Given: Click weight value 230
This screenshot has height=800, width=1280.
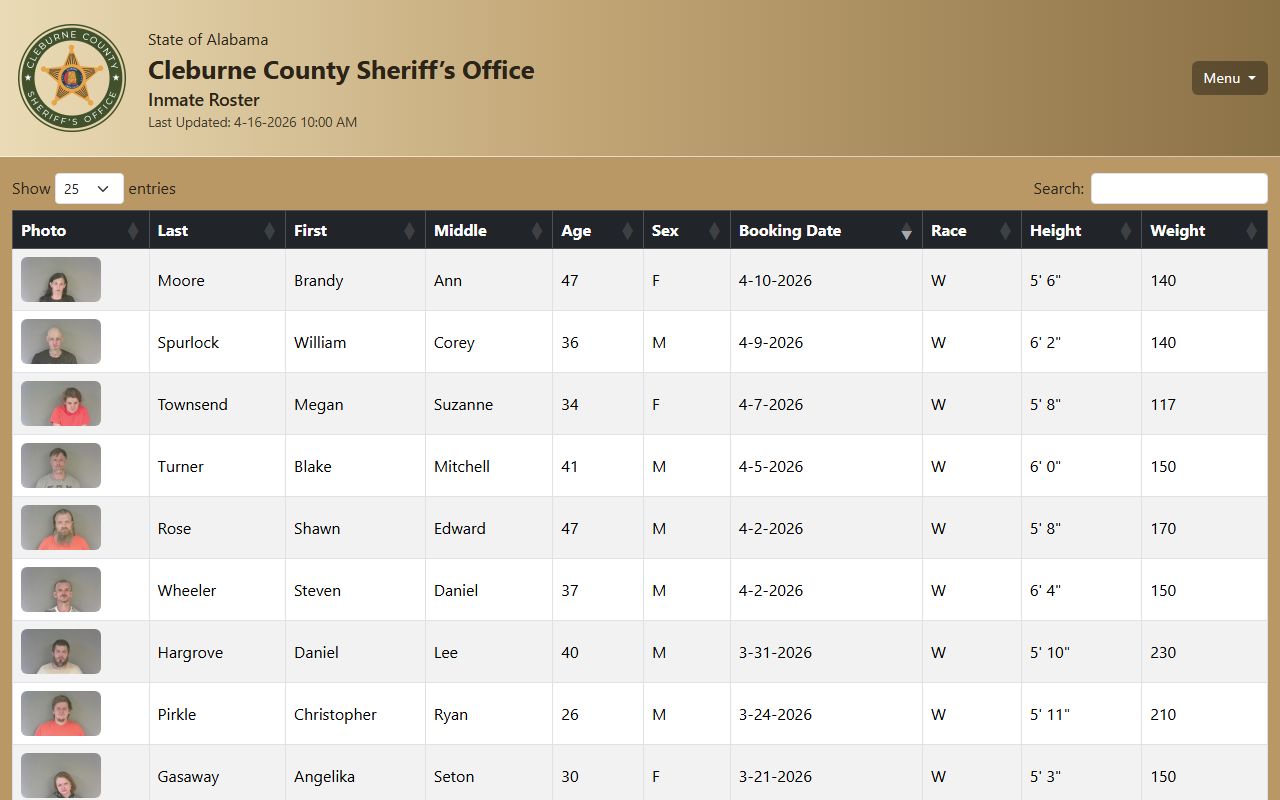Looking at the screenshot, I should coord(1163,652).
